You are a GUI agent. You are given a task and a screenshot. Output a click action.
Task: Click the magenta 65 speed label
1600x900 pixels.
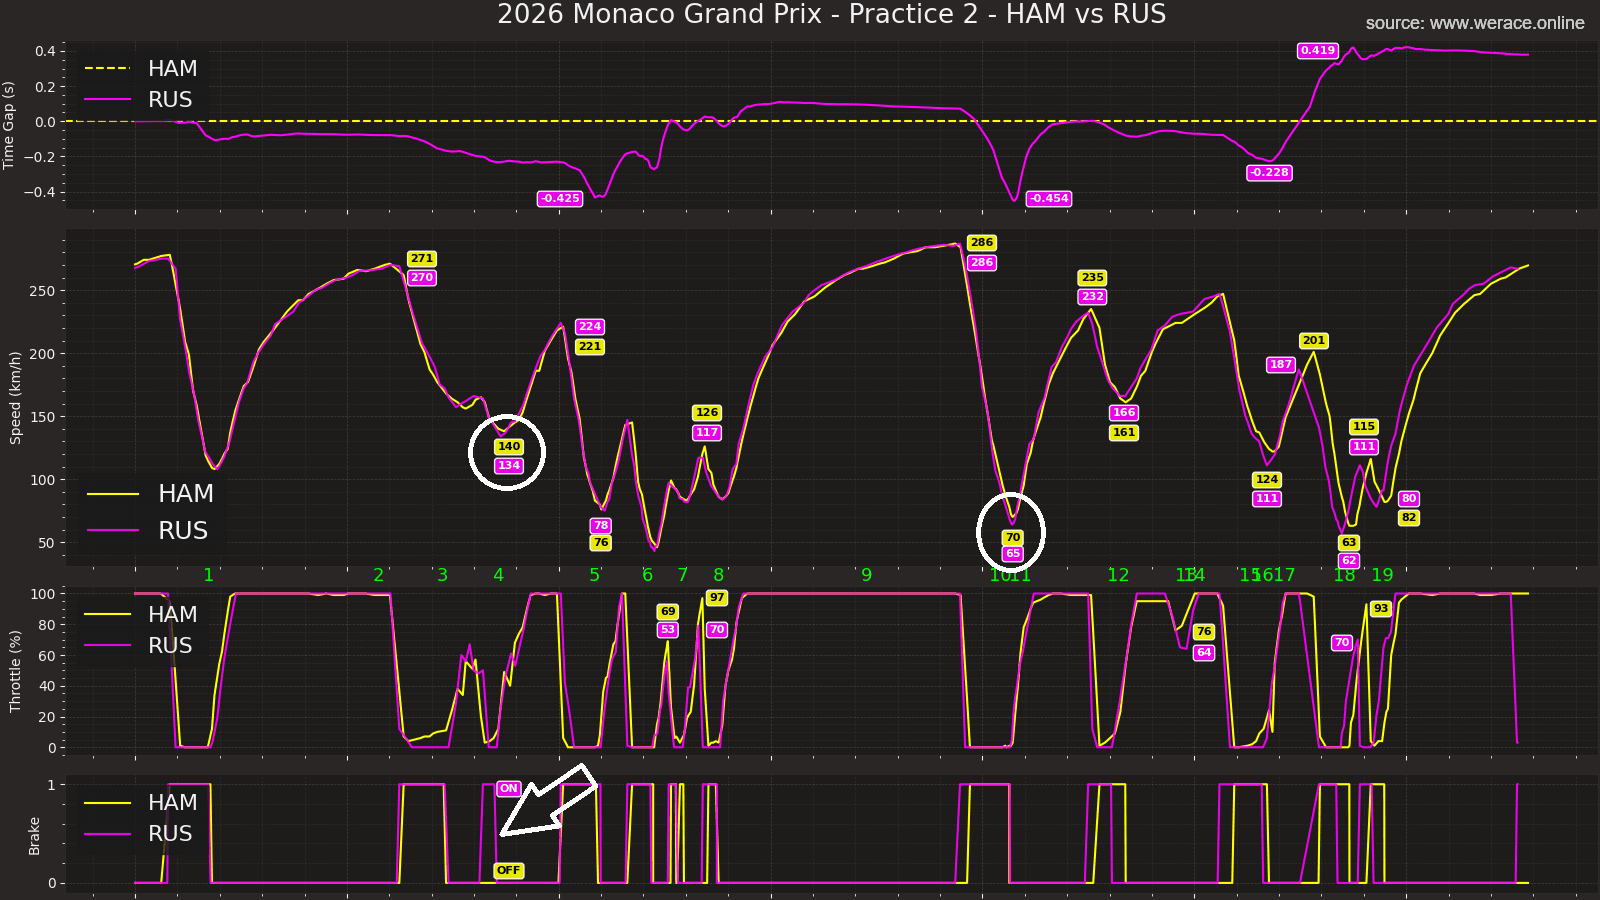(x=1013, y=553)
